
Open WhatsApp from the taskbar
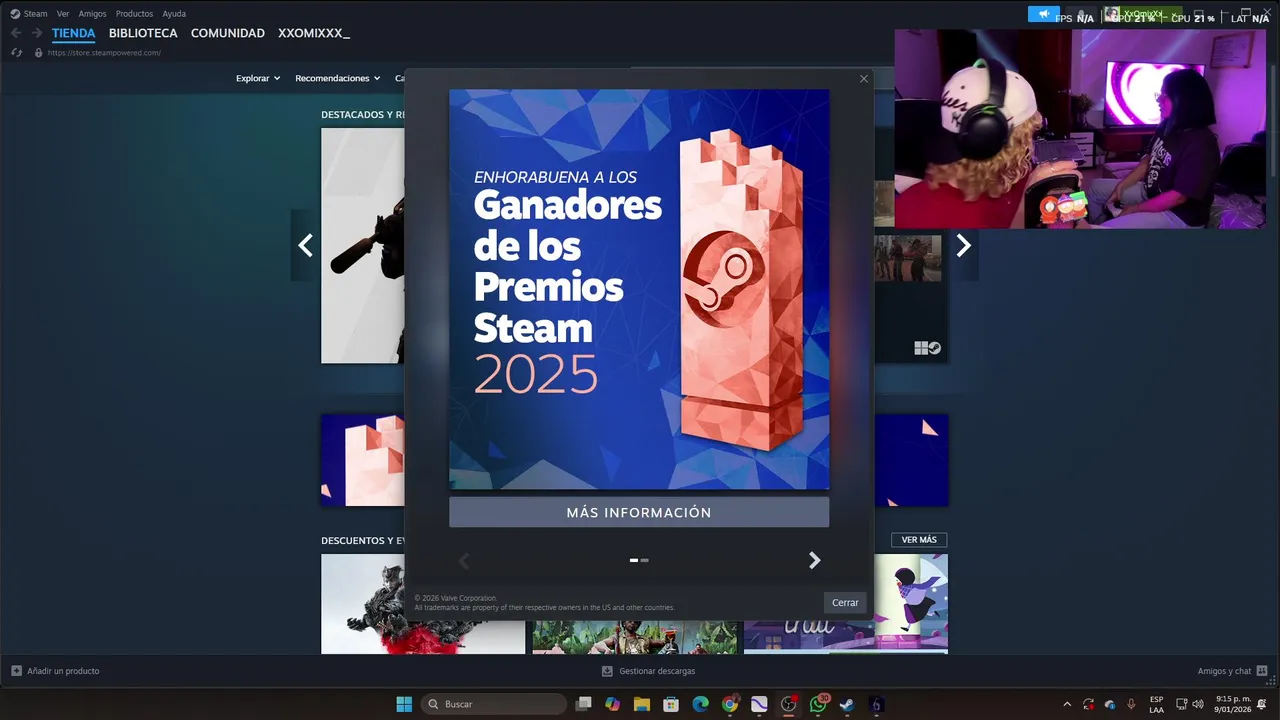[818, 704]
